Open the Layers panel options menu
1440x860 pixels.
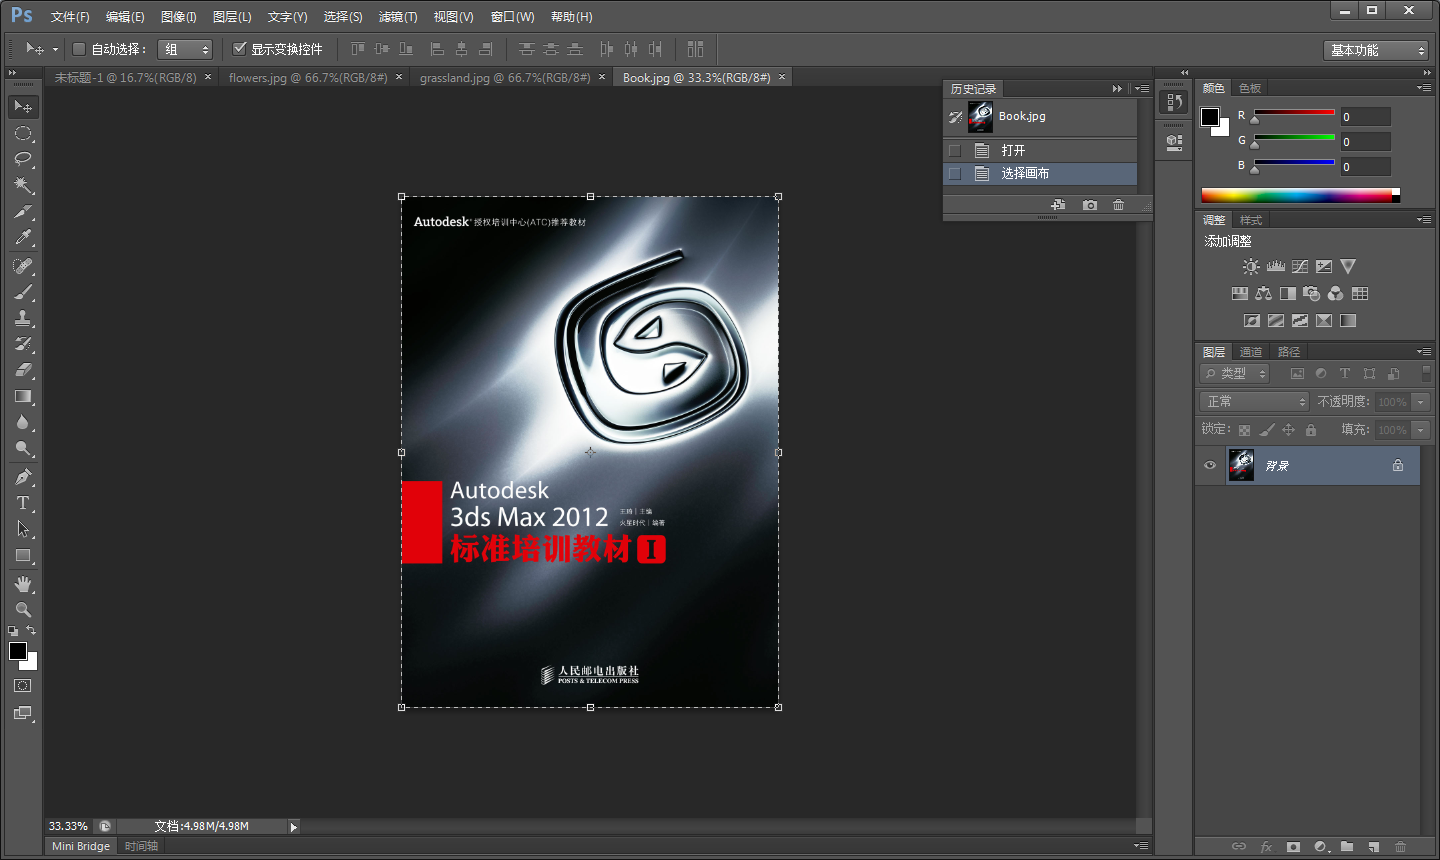(1424, 352)
